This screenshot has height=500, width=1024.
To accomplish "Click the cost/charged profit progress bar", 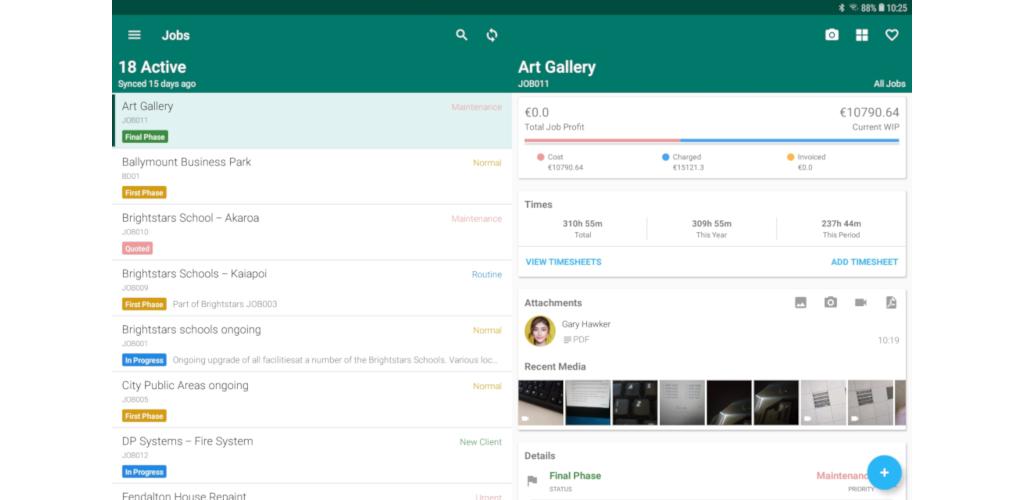I will coord(712,140).
